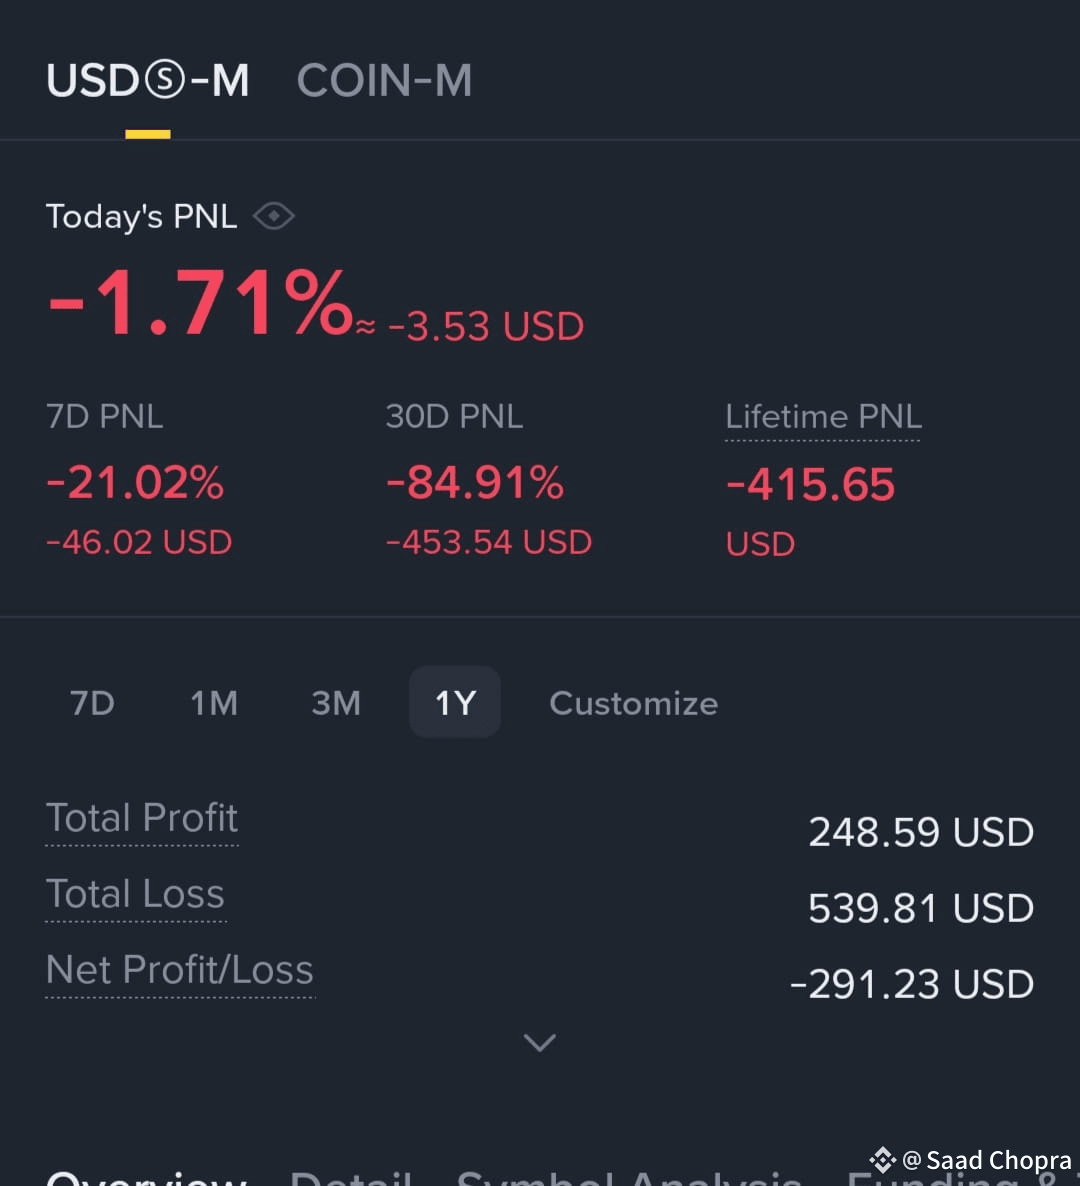The width and height of the screenshot is (1080, 1186).
Task: Tap the Net Profit/Loss label tooltip
Action: (x=180, y=970)
